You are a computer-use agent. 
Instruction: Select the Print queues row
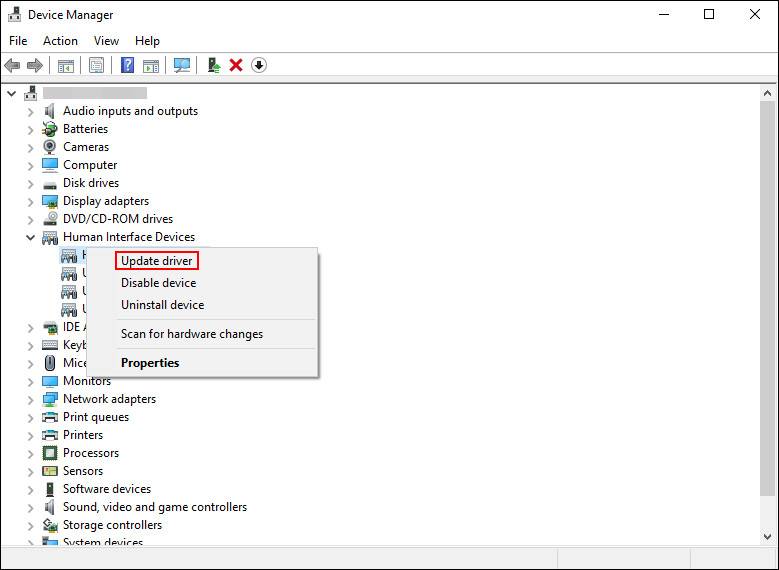coord(96,417)
